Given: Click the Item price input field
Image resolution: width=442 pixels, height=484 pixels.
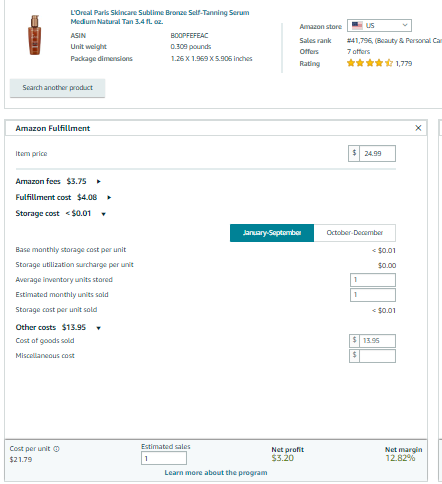Looking at the screenshot, I should (377, 153).
